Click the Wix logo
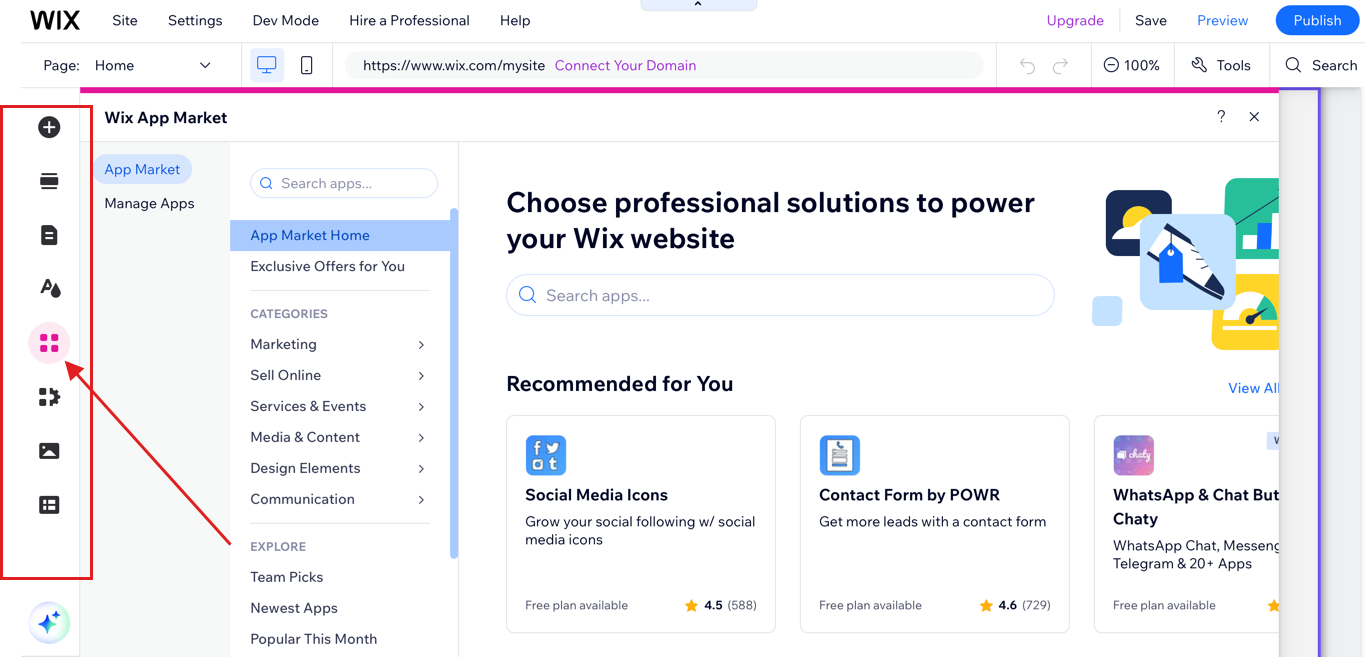This screenshot has height=657, width=1365. click(54, 20)
